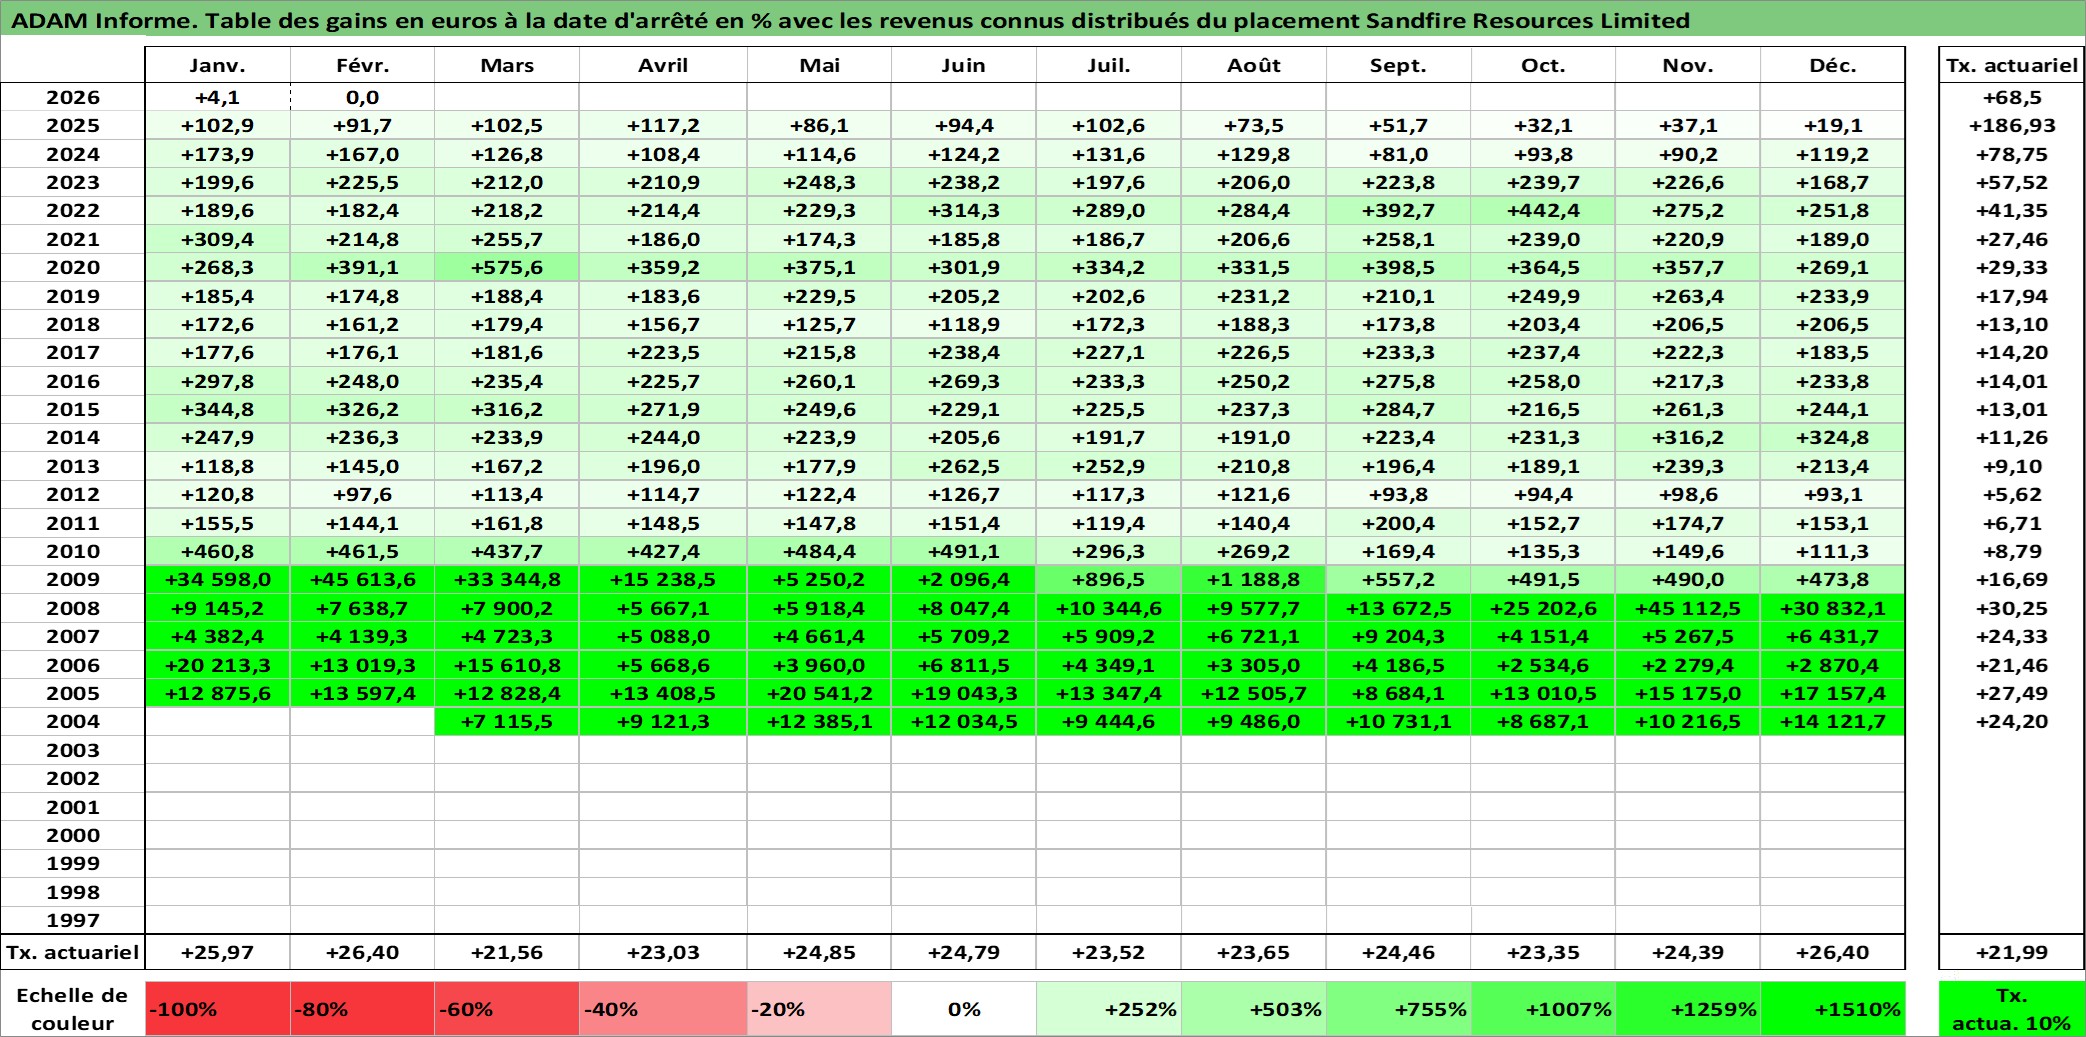Click the 2009 row label

(73, 579)
